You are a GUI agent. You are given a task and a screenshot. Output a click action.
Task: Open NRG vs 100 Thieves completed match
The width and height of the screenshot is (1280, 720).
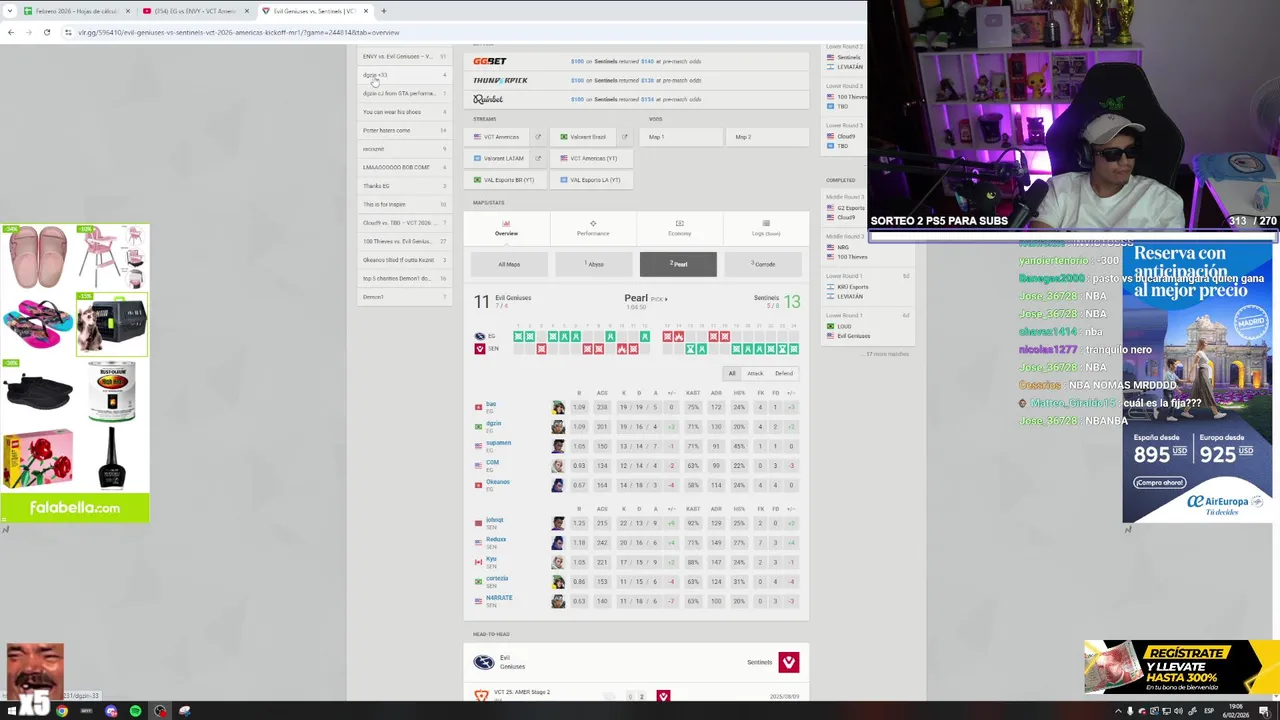(868, 247)
